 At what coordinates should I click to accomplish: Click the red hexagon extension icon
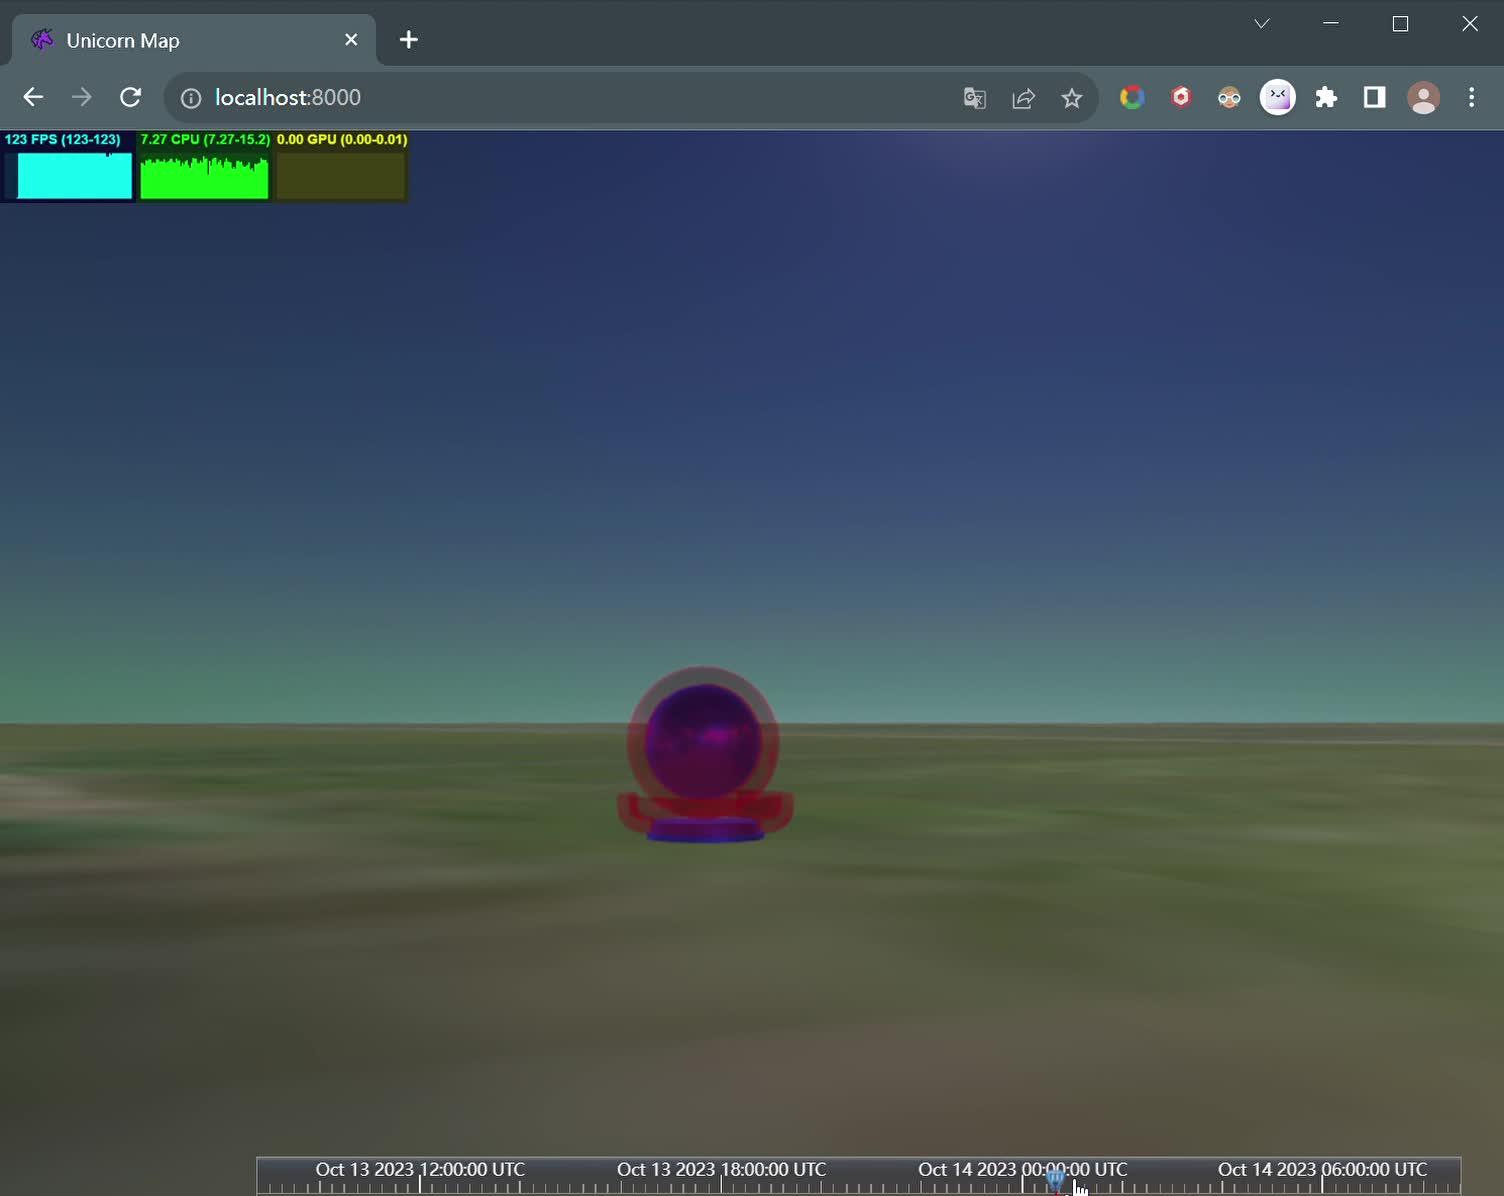point(1181,97)
